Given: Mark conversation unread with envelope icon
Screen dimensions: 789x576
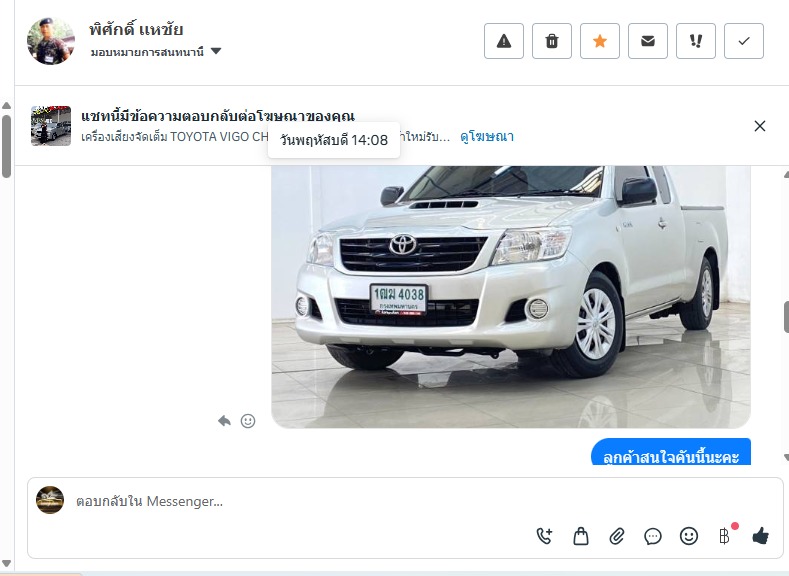Looking at the screenshot, I should click(648, 41).
